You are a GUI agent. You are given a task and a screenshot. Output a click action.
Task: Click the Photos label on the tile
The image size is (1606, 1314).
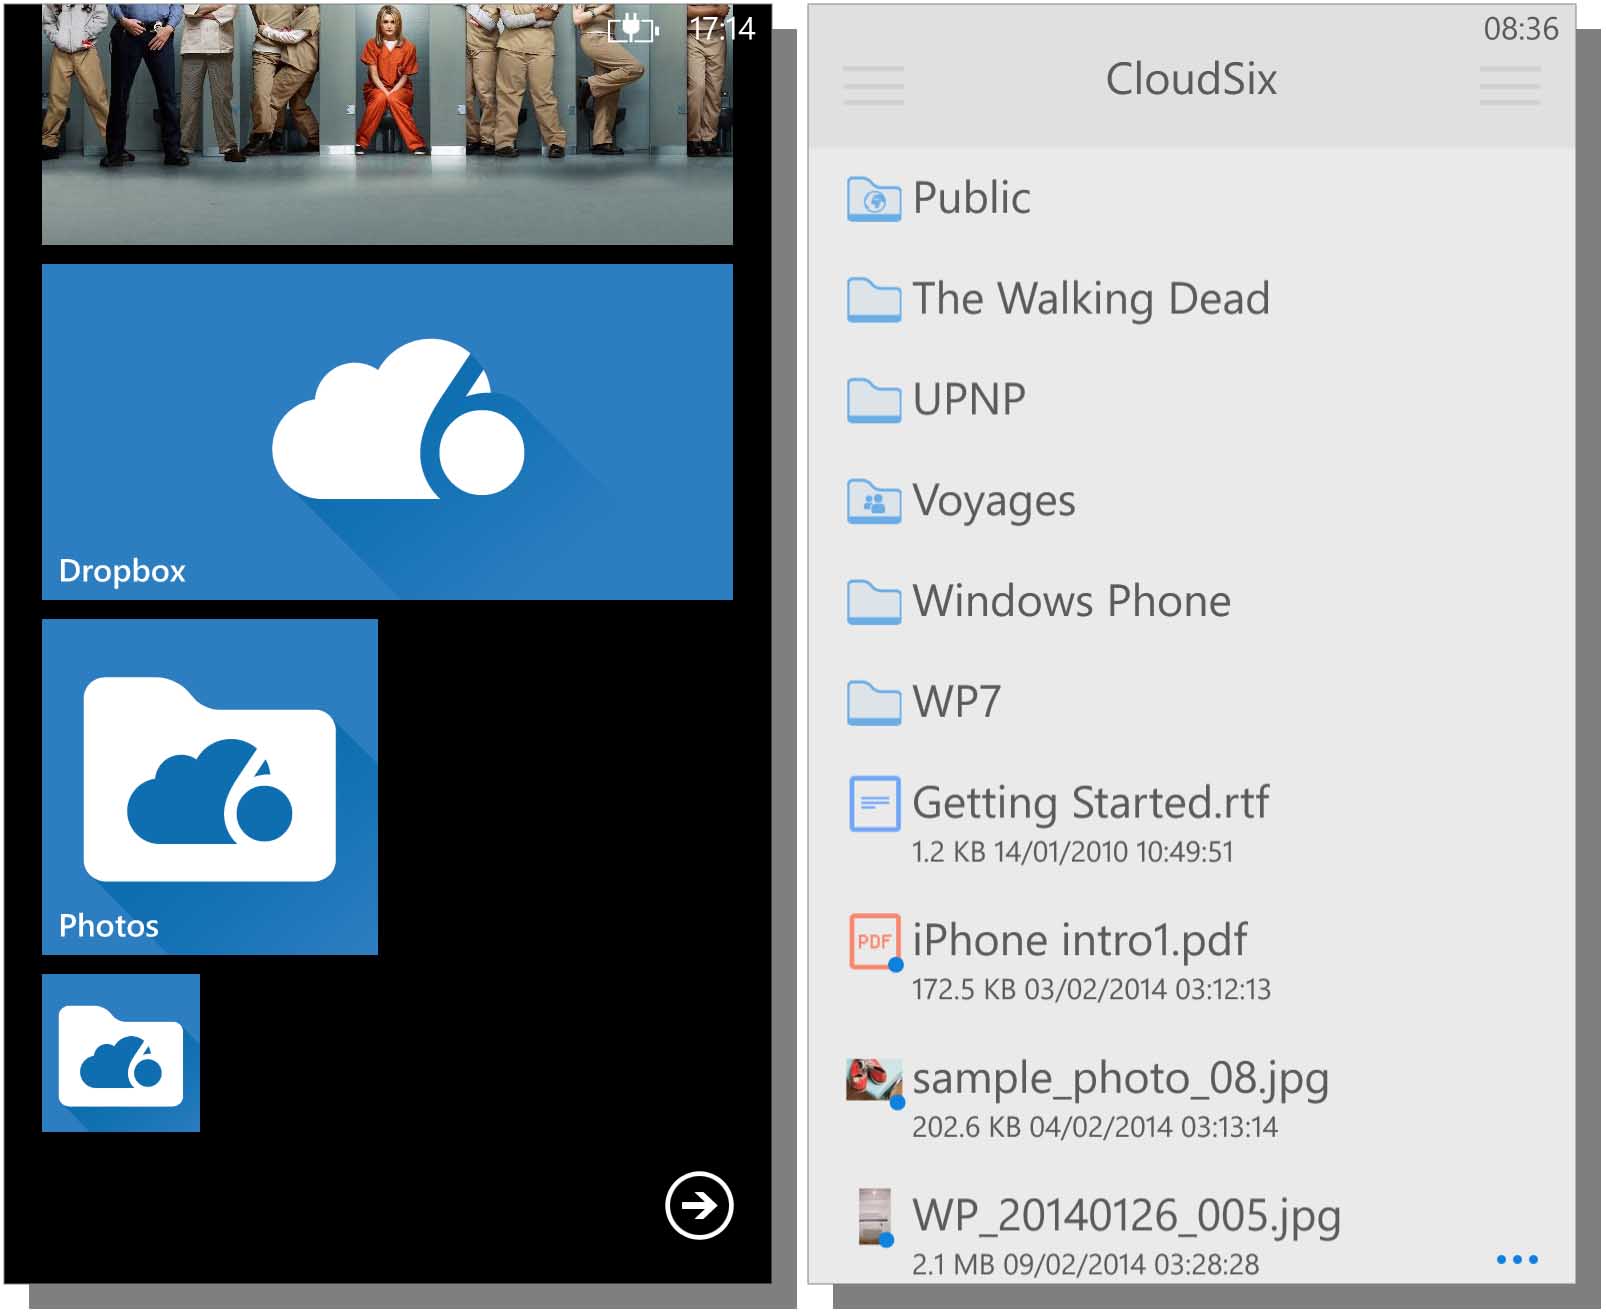[x=109, y=926]
